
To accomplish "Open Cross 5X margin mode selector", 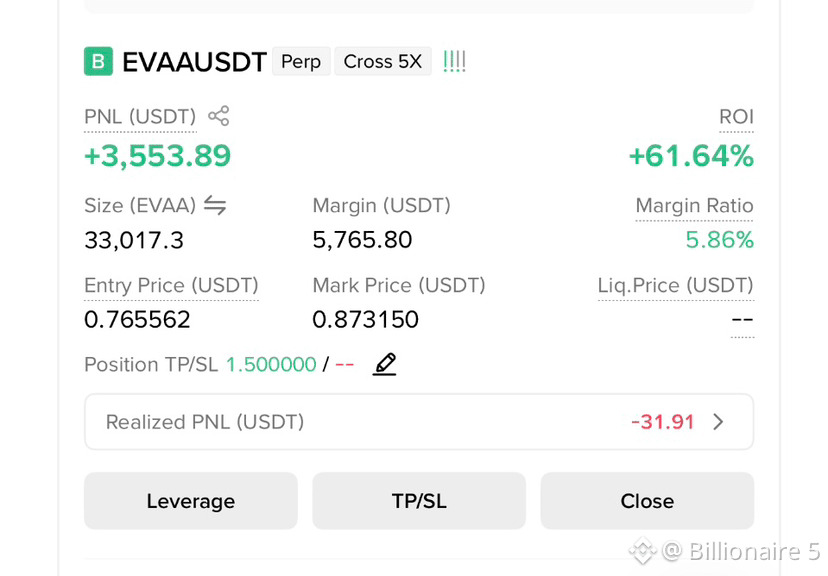I will (383, 61).
